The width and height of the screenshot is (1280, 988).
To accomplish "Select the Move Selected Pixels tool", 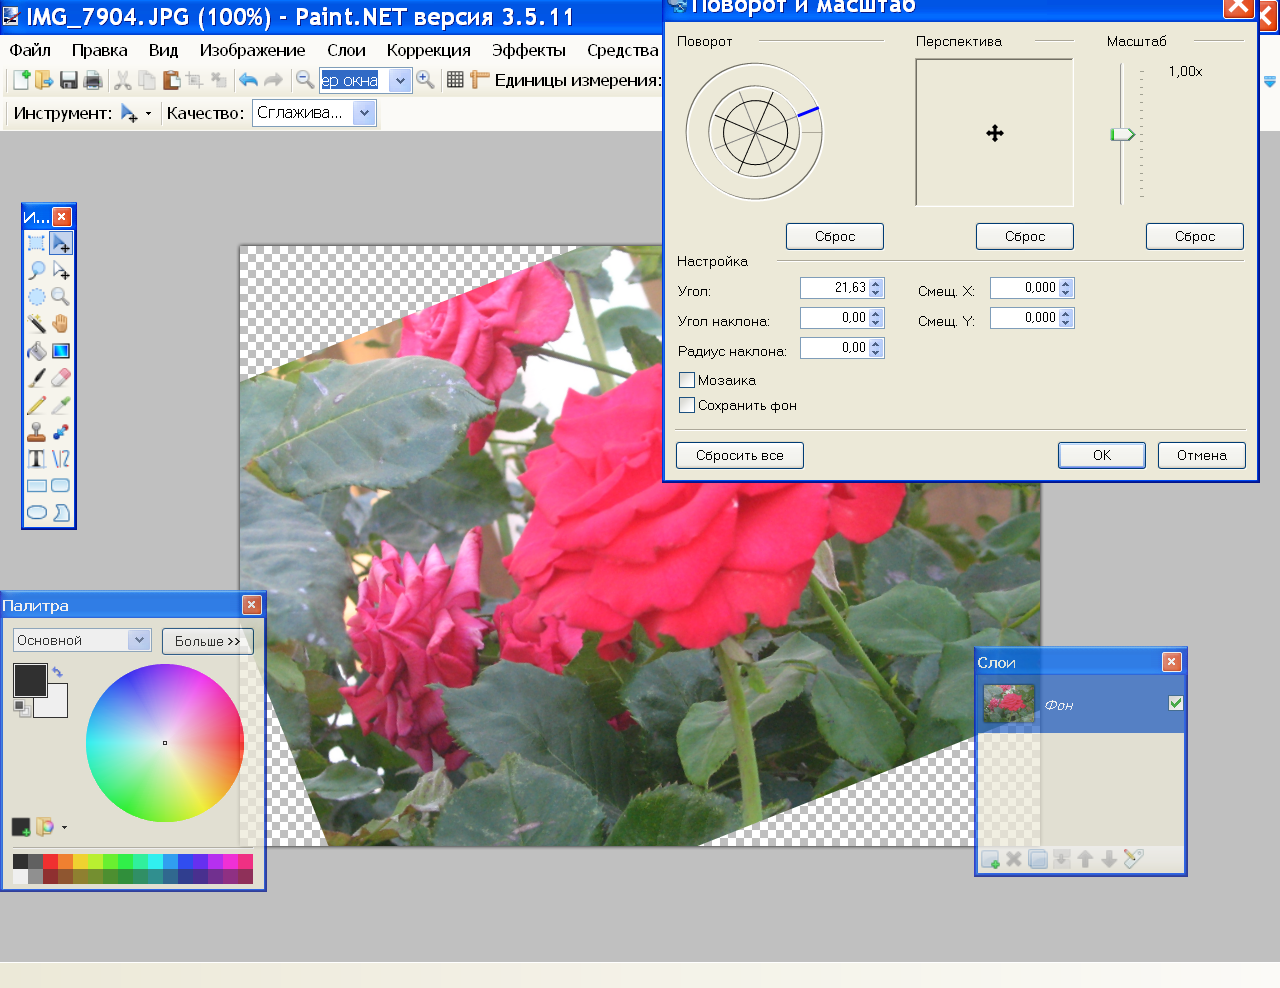I will click(61, 243).
